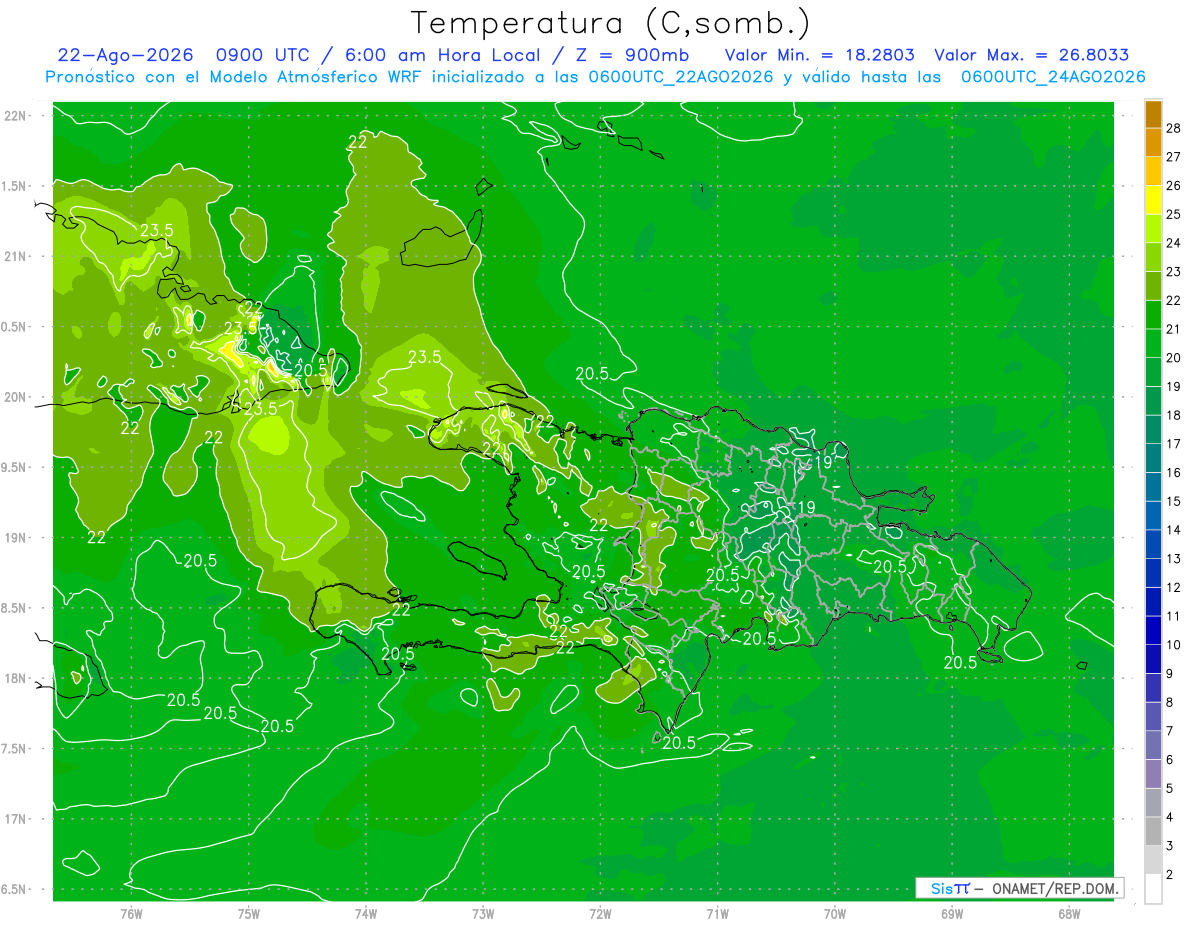Click the "21N" latitude axis label
1200x927 pixels.
15,257
